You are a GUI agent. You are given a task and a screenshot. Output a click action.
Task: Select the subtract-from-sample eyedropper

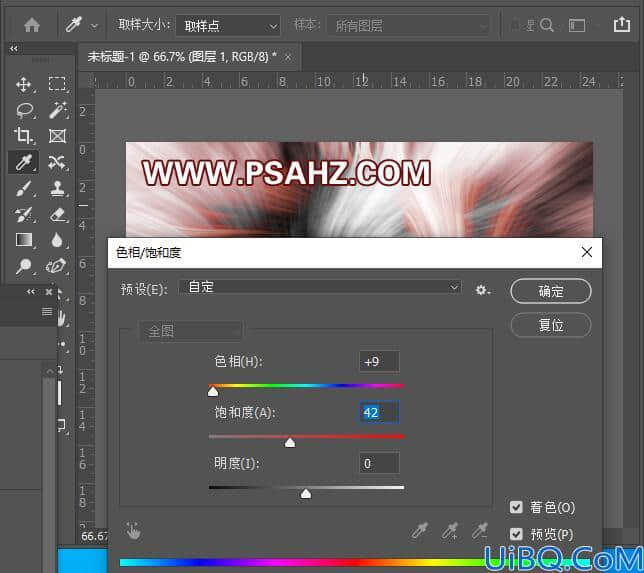click(479, 531)
